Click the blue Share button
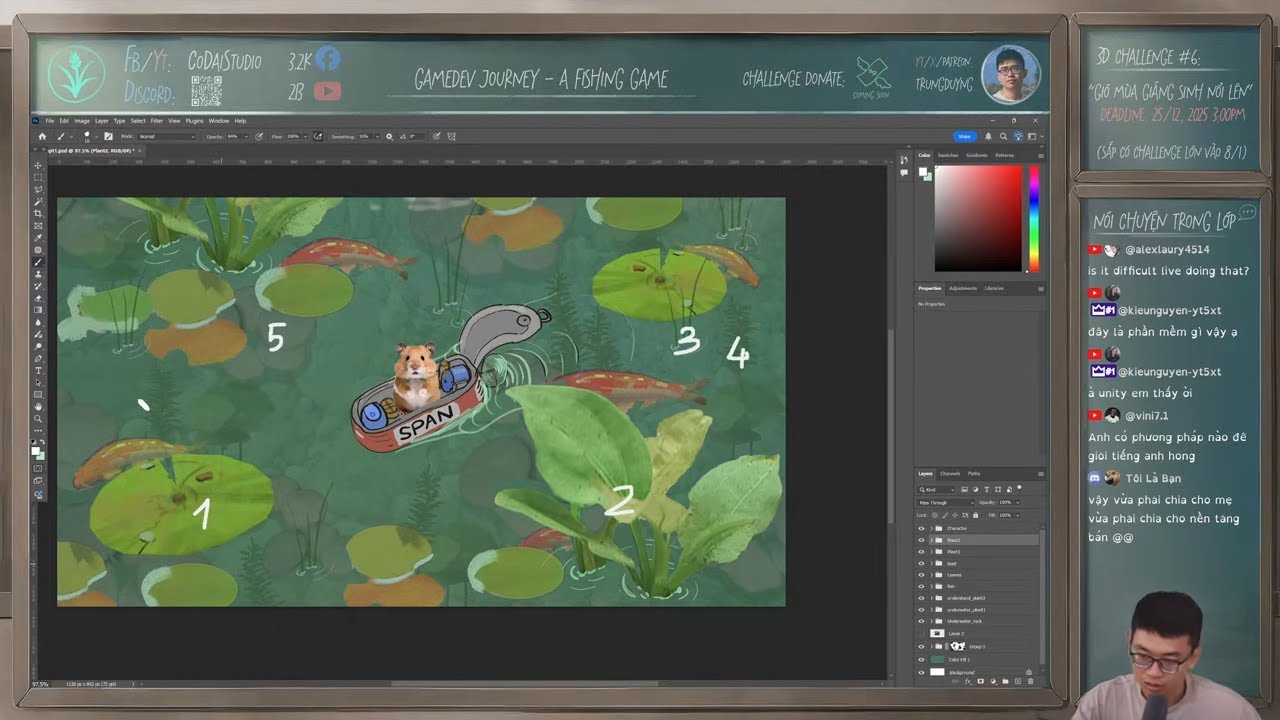This screenshot has height=720, width=1280. coord(964,136)
